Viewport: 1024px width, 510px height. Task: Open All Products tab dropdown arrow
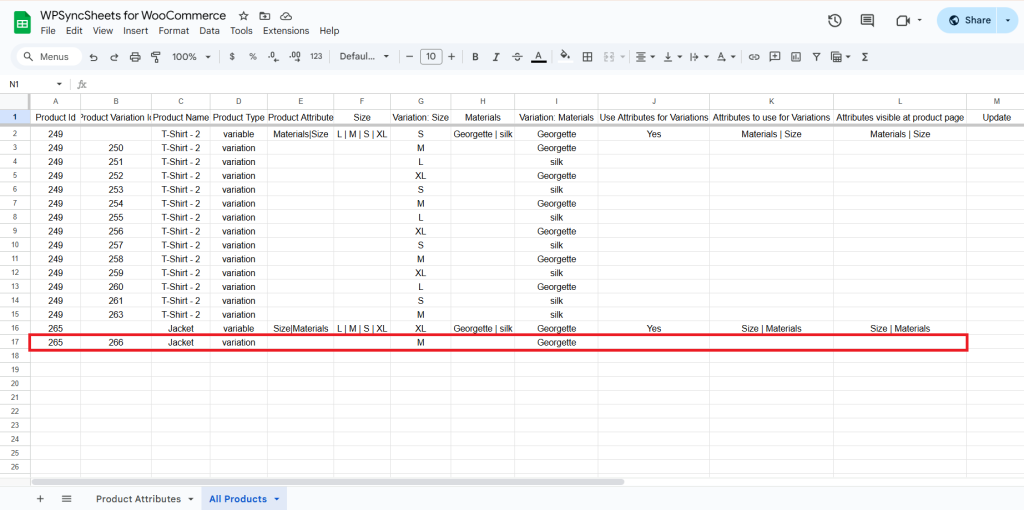click(277, 499)
